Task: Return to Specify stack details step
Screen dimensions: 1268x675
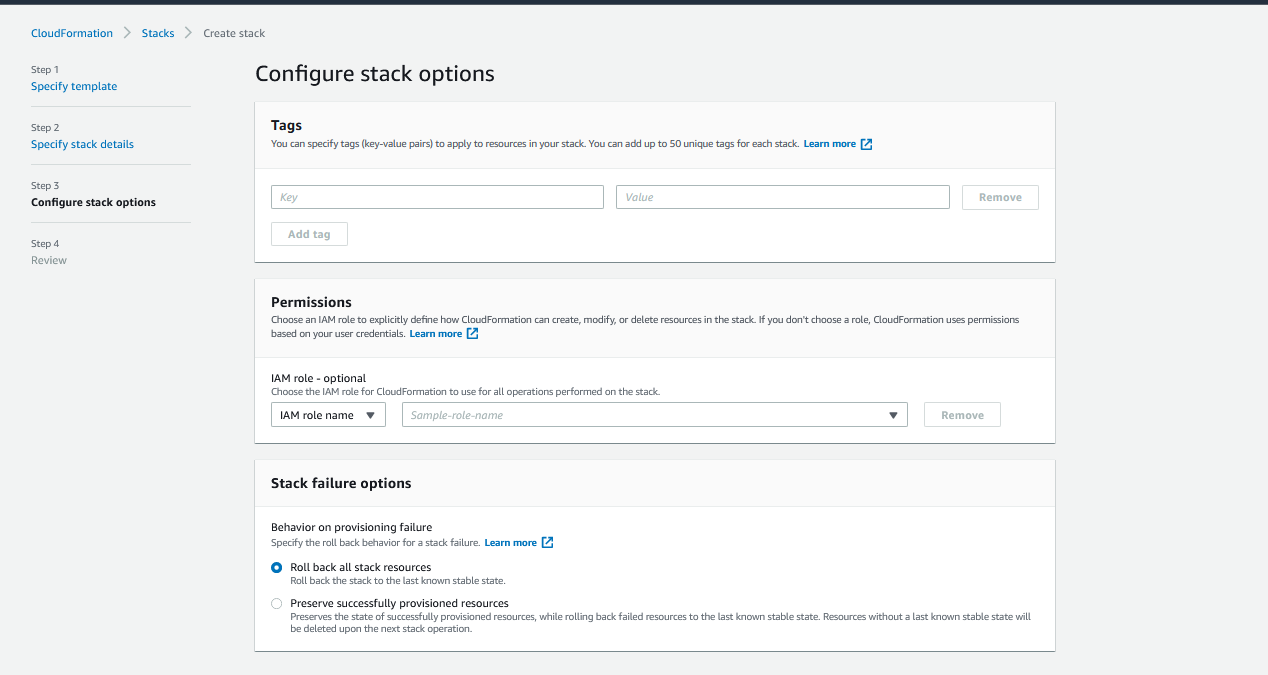Action: pos(82,144)
